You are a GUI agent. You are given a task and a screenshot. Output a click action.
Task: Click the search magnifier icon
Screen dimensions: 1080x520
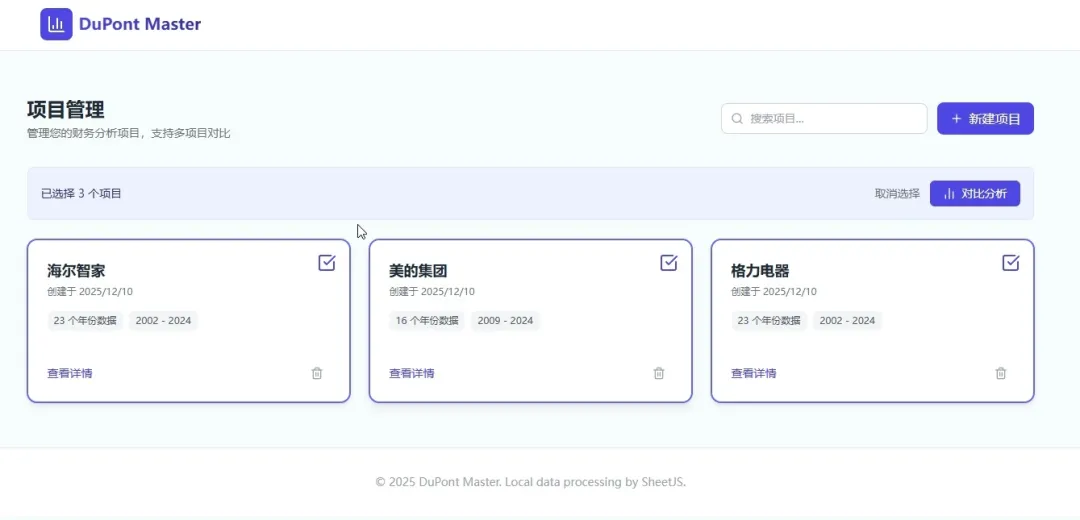(737, 118)
